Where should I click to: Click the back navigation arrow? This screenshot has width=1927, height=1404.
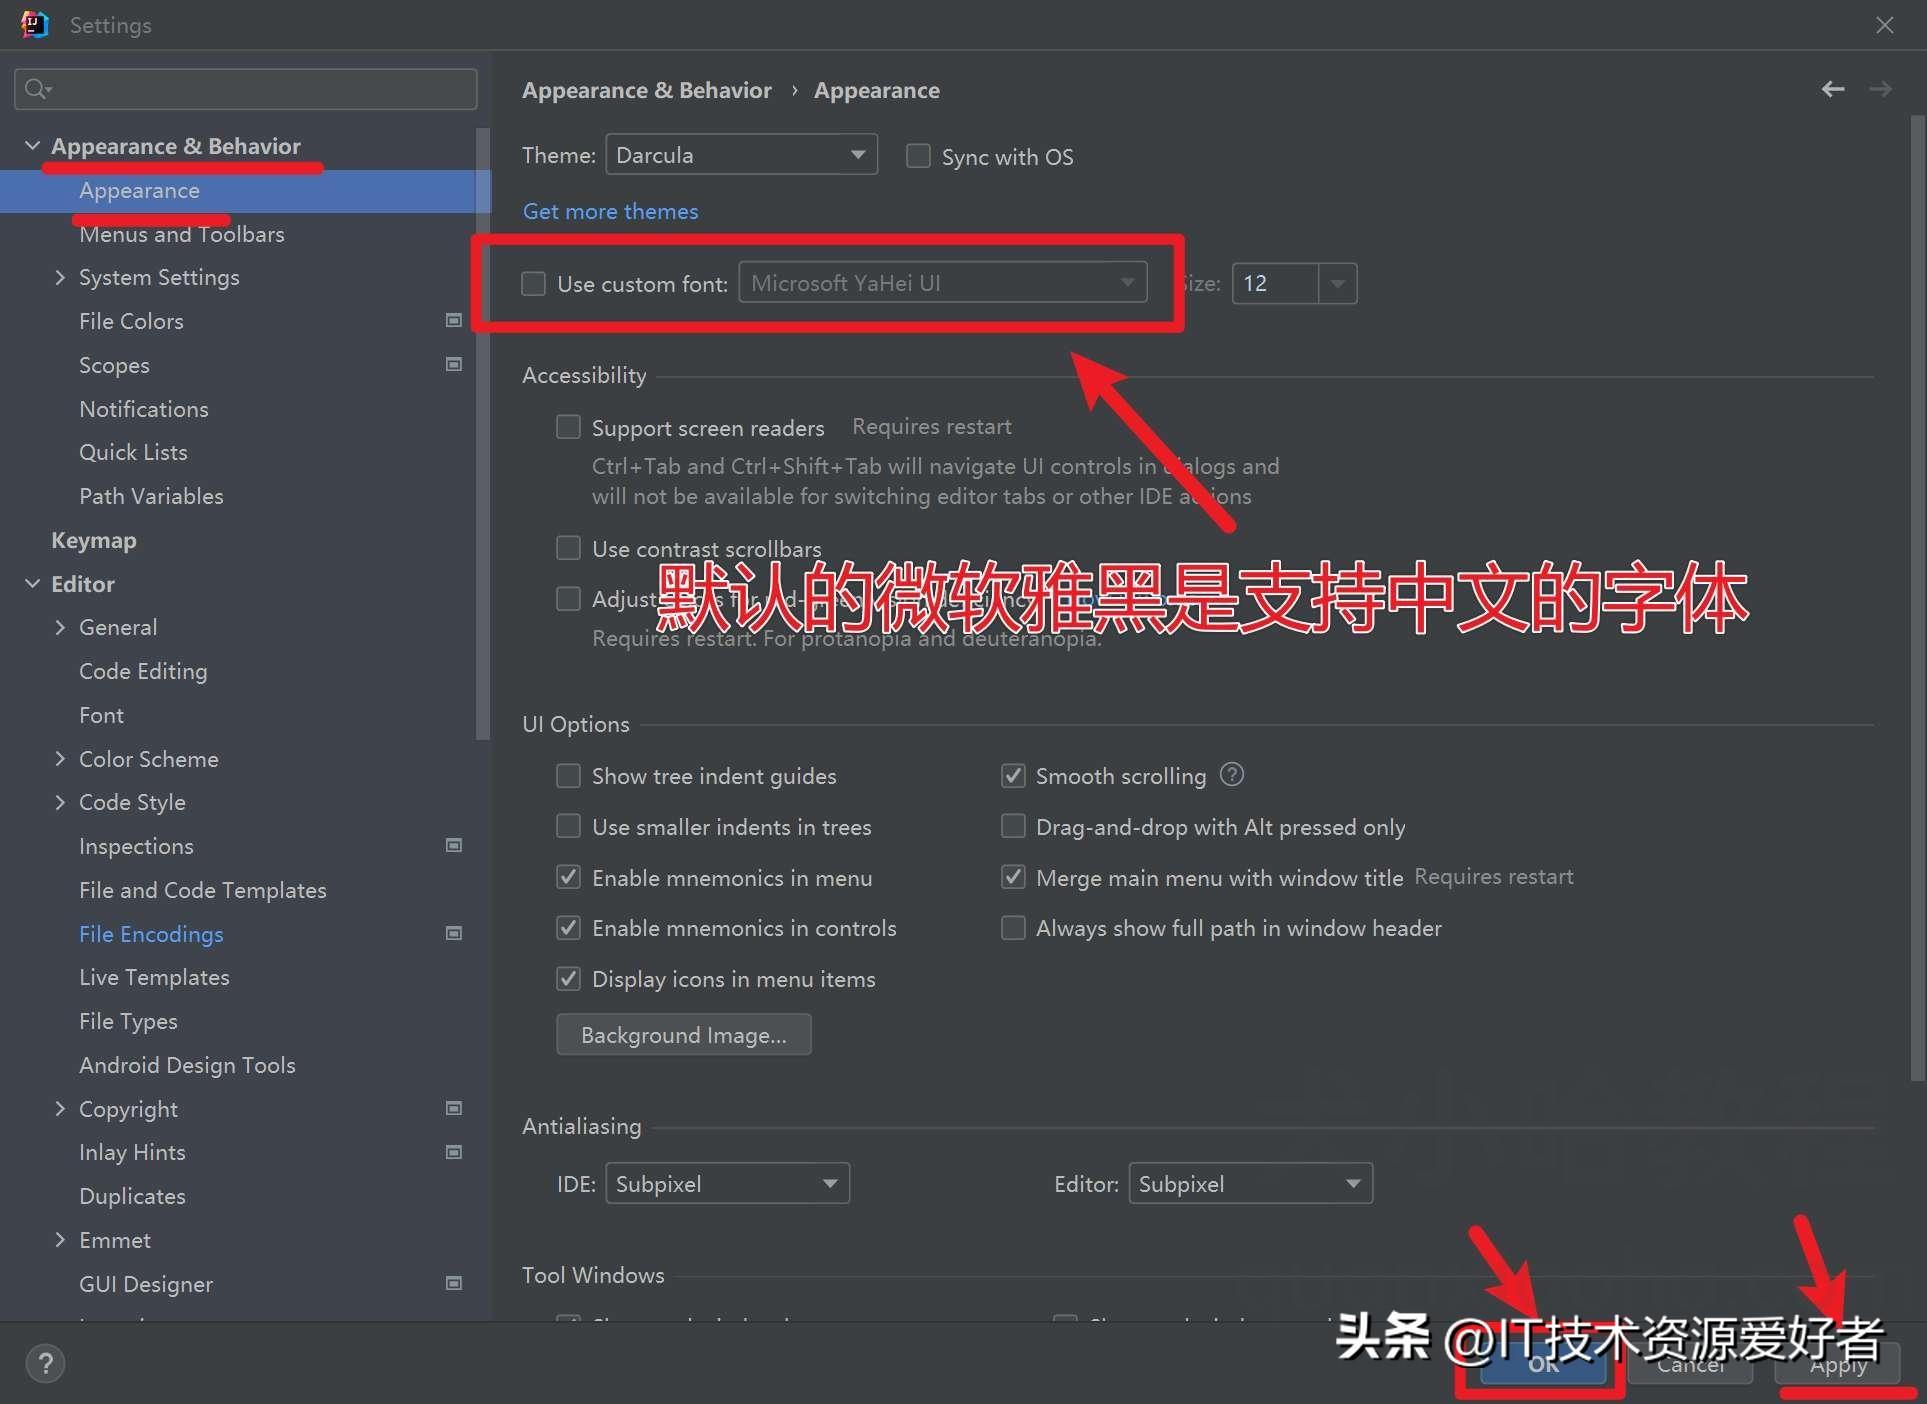point(1832,89)
